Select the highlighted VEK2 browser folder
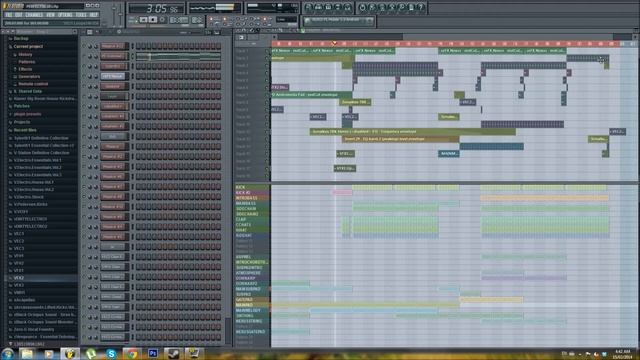Viewport: 640px width, 360px height. click(x=41, y=278)
